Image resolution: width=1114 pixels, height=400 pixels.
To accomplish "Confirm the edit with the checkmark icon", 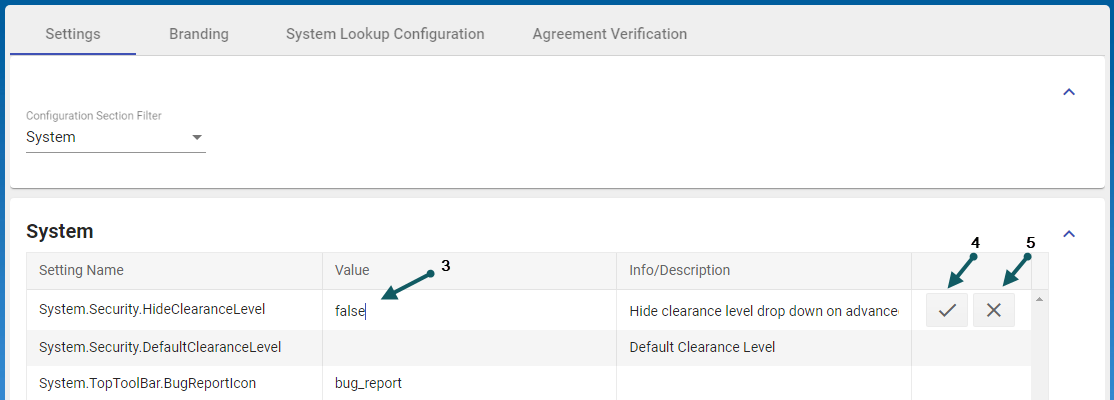I will point(946,310).
